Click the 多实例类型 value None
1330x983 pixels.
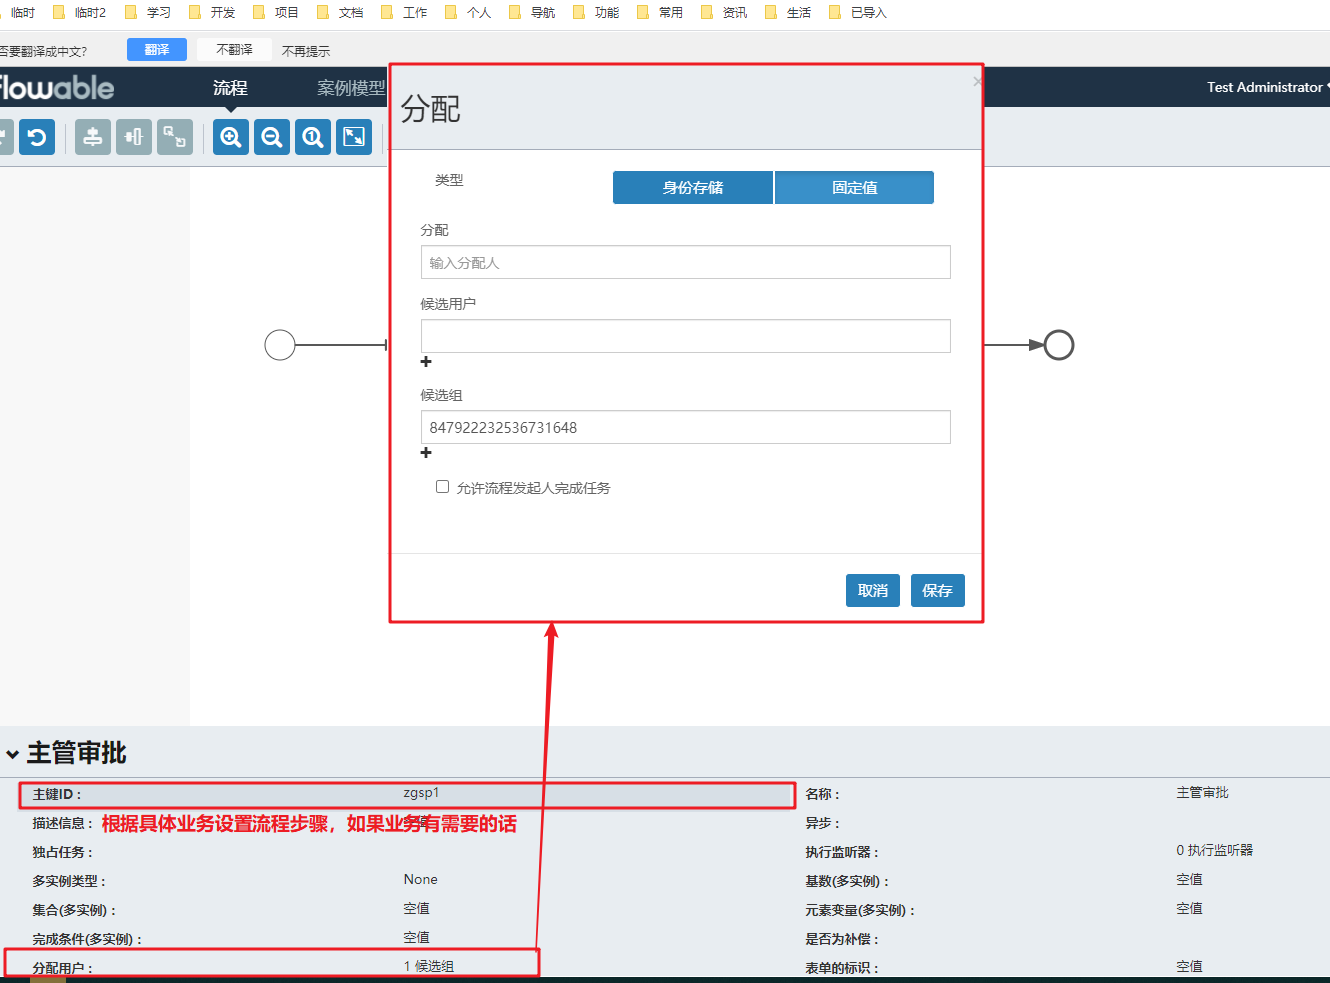[421, 879]
